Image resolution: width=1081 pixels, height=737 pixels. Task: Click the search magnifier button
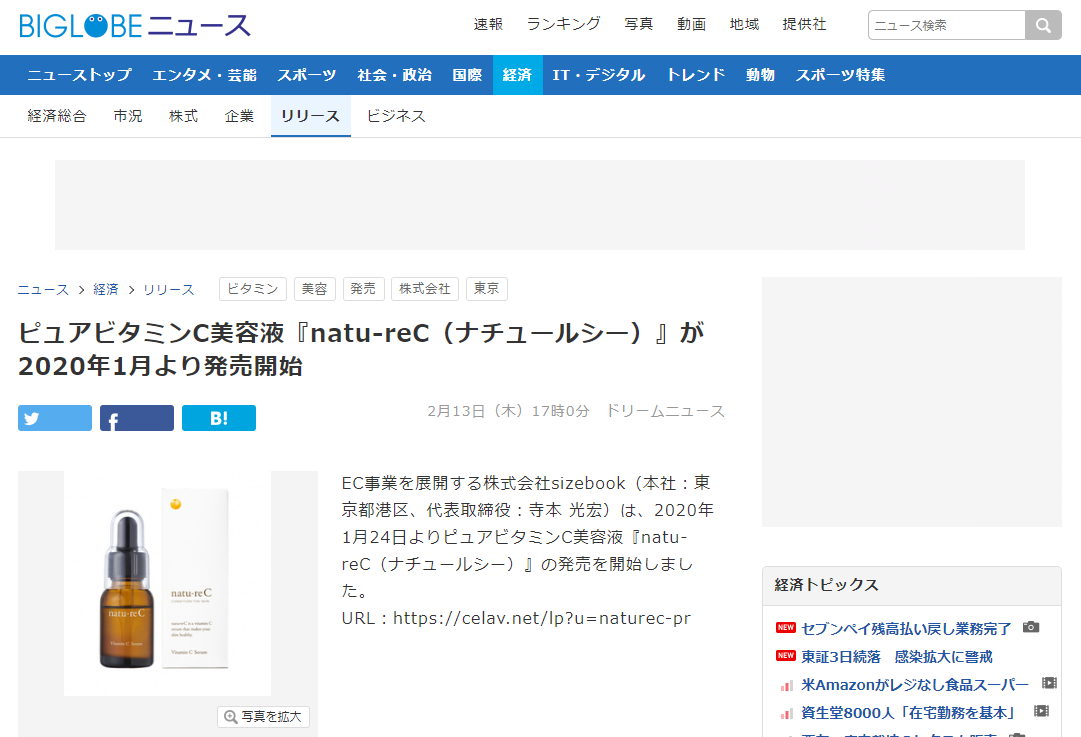pos(1043,25)
